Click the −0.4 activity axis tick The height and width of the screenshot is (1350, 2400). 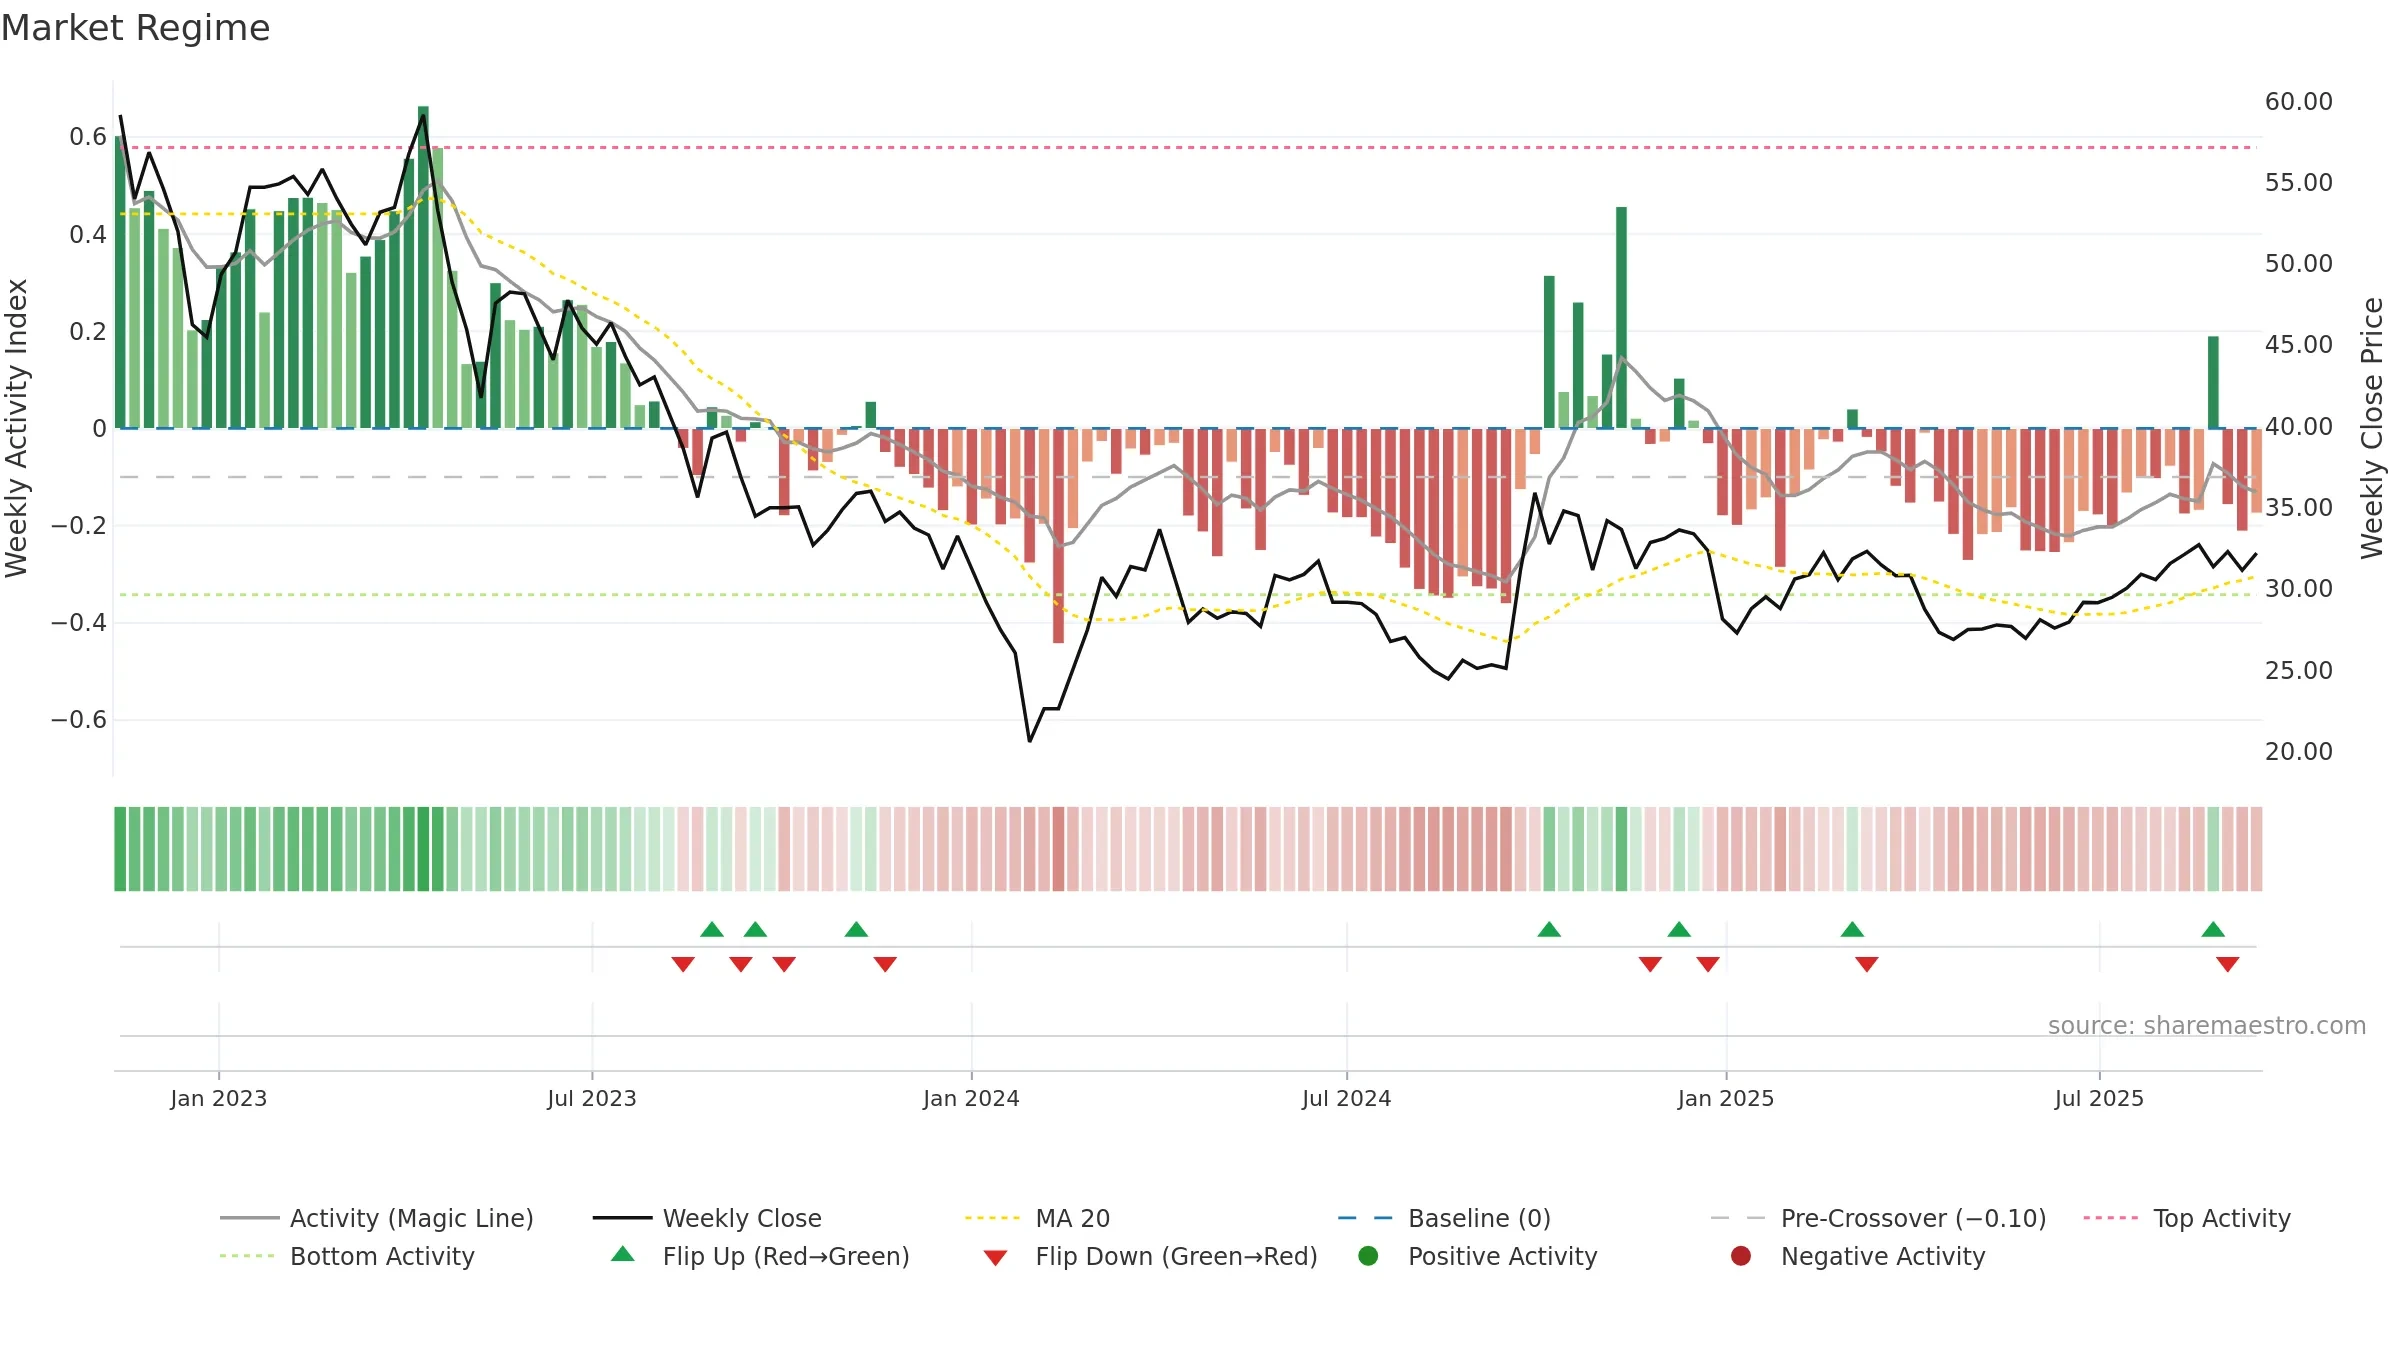pos(79,622)
